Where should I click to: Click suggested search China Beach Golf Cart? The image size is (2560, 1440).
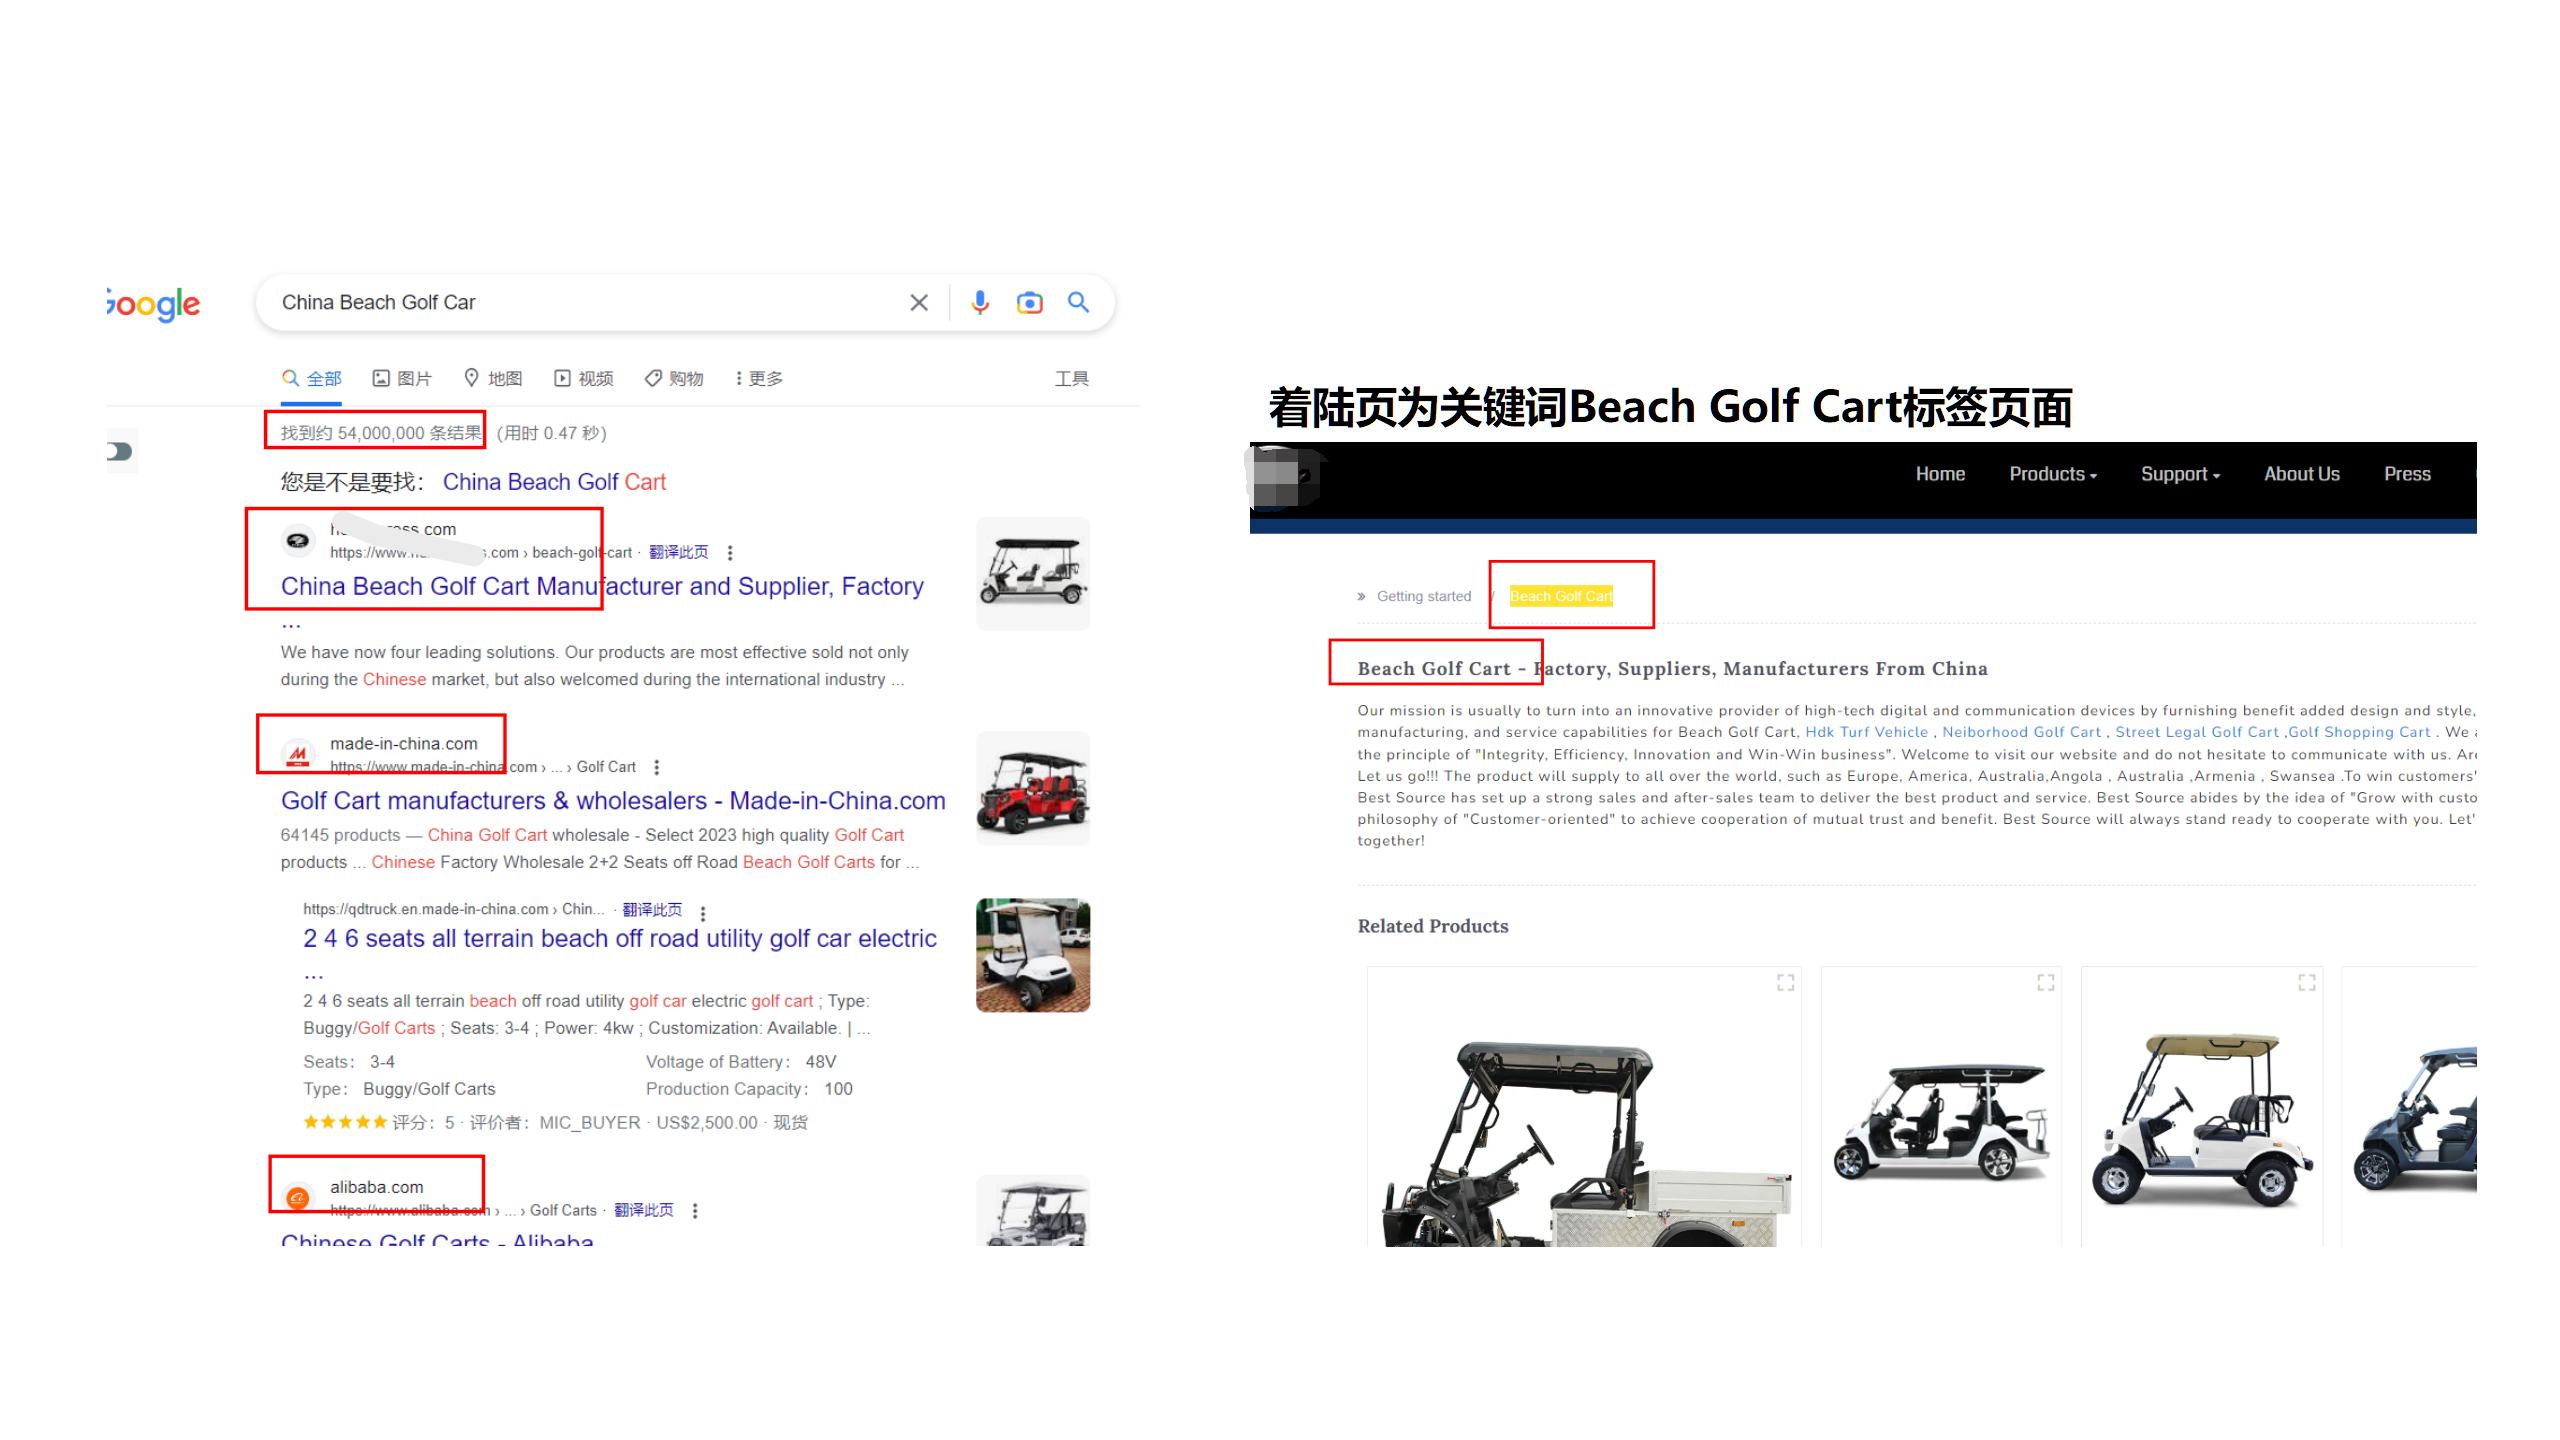(x=554, y=482)
